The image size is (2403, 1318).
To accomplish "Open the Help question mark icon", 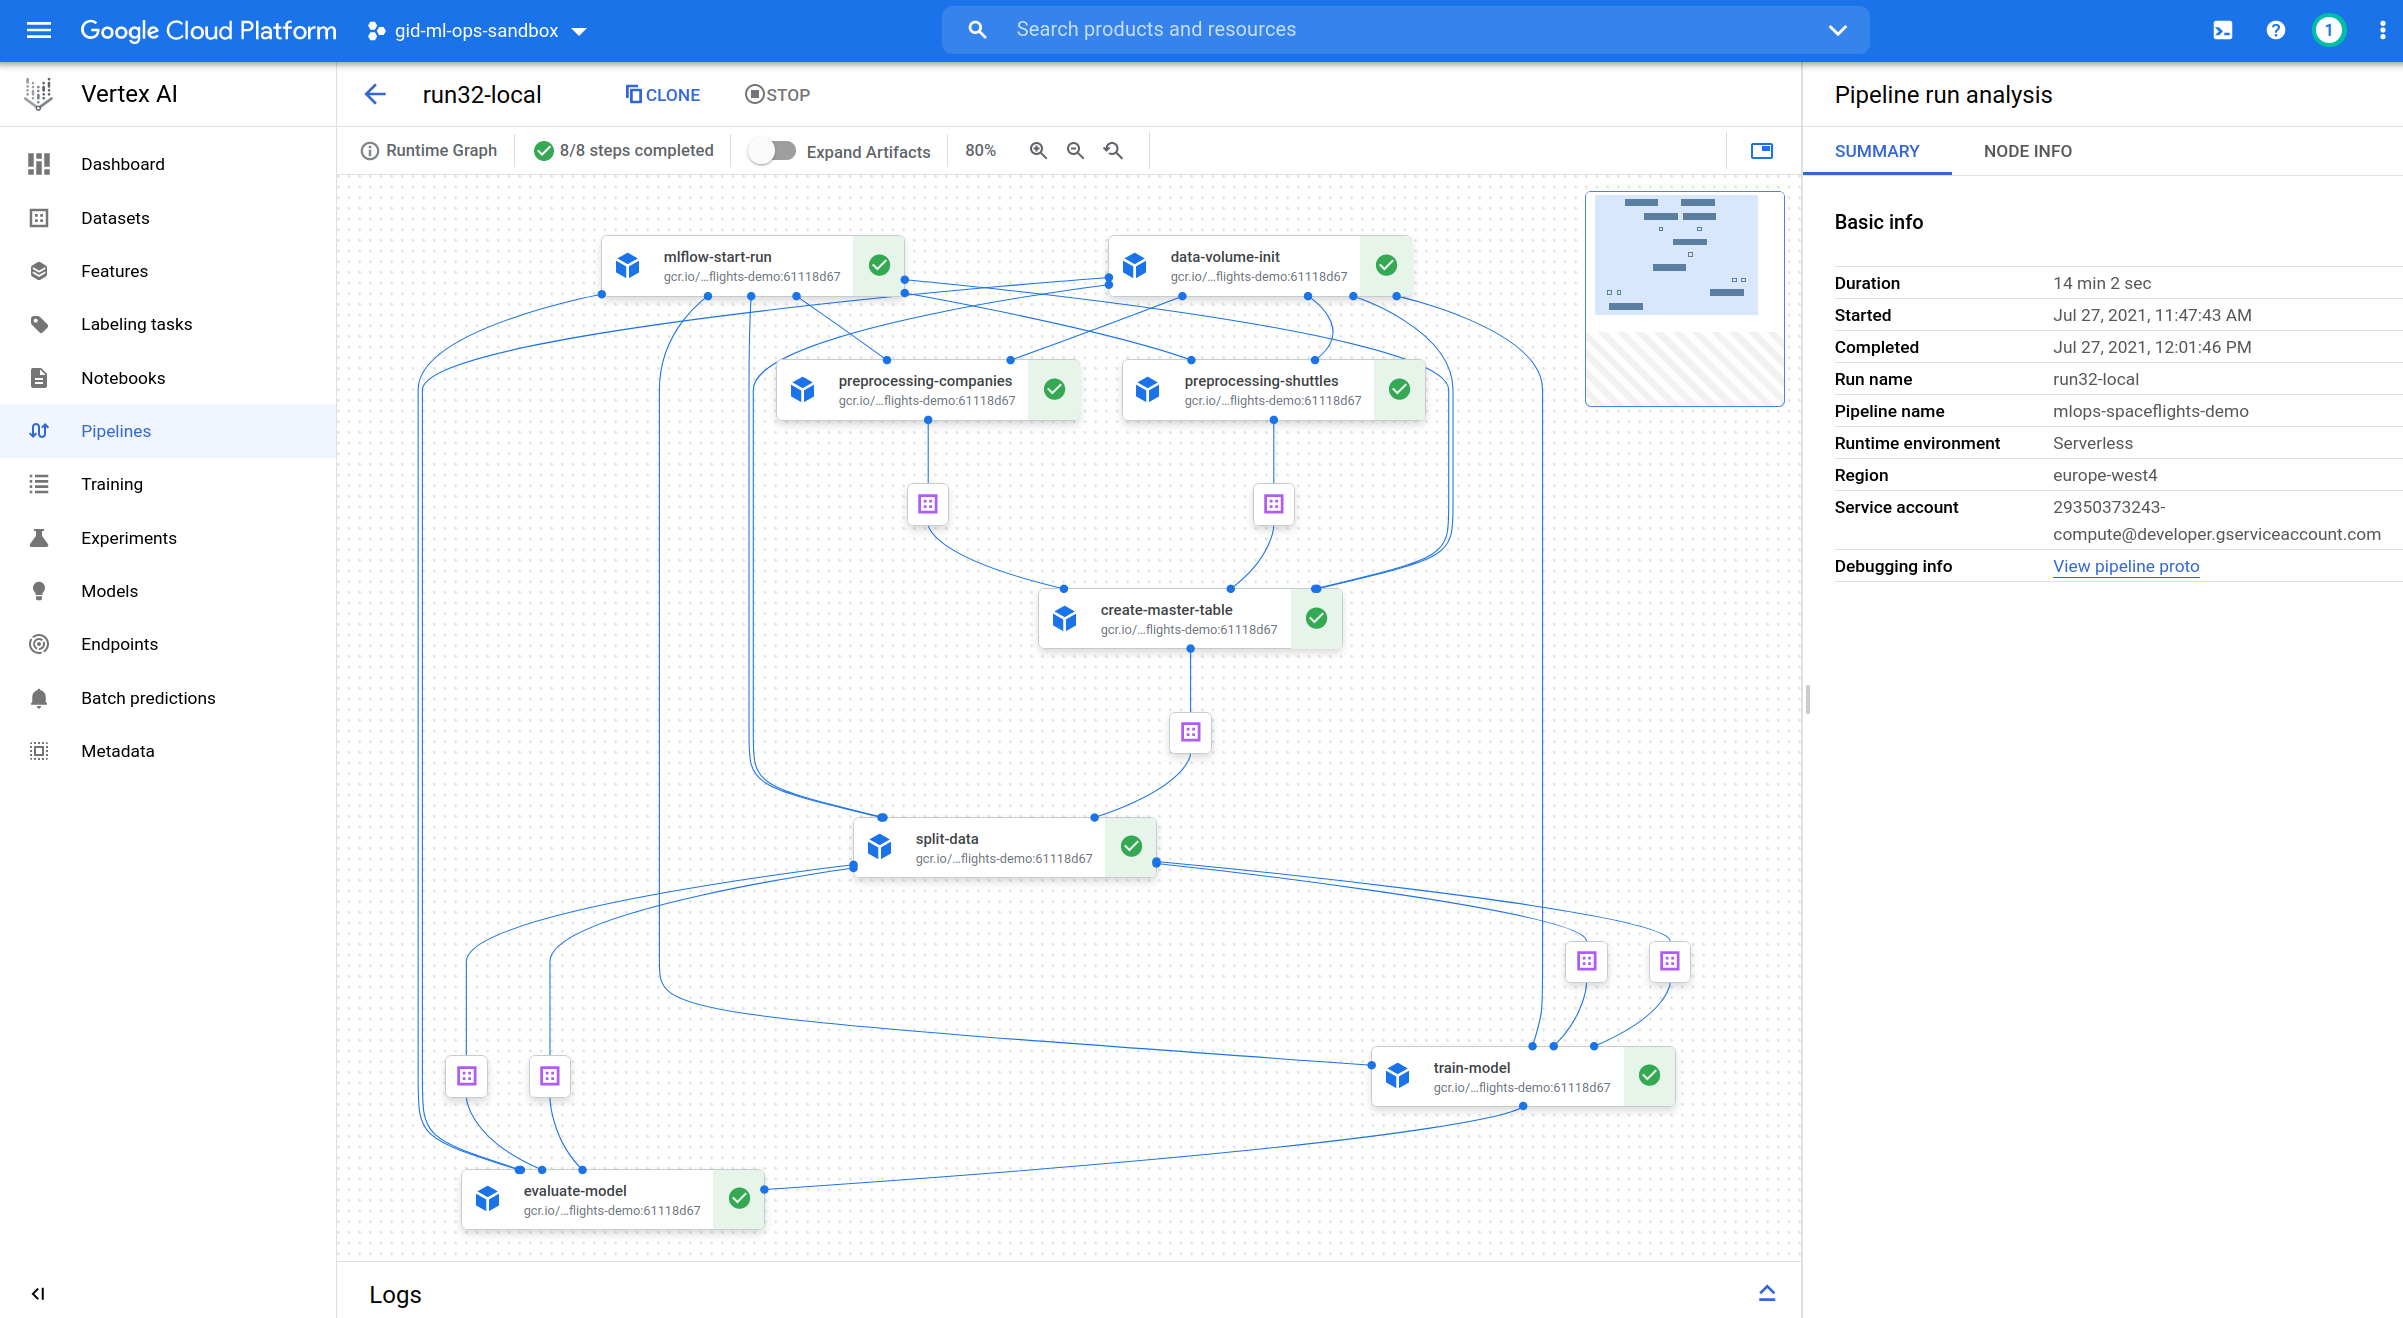I will [x=2276, y=30].
